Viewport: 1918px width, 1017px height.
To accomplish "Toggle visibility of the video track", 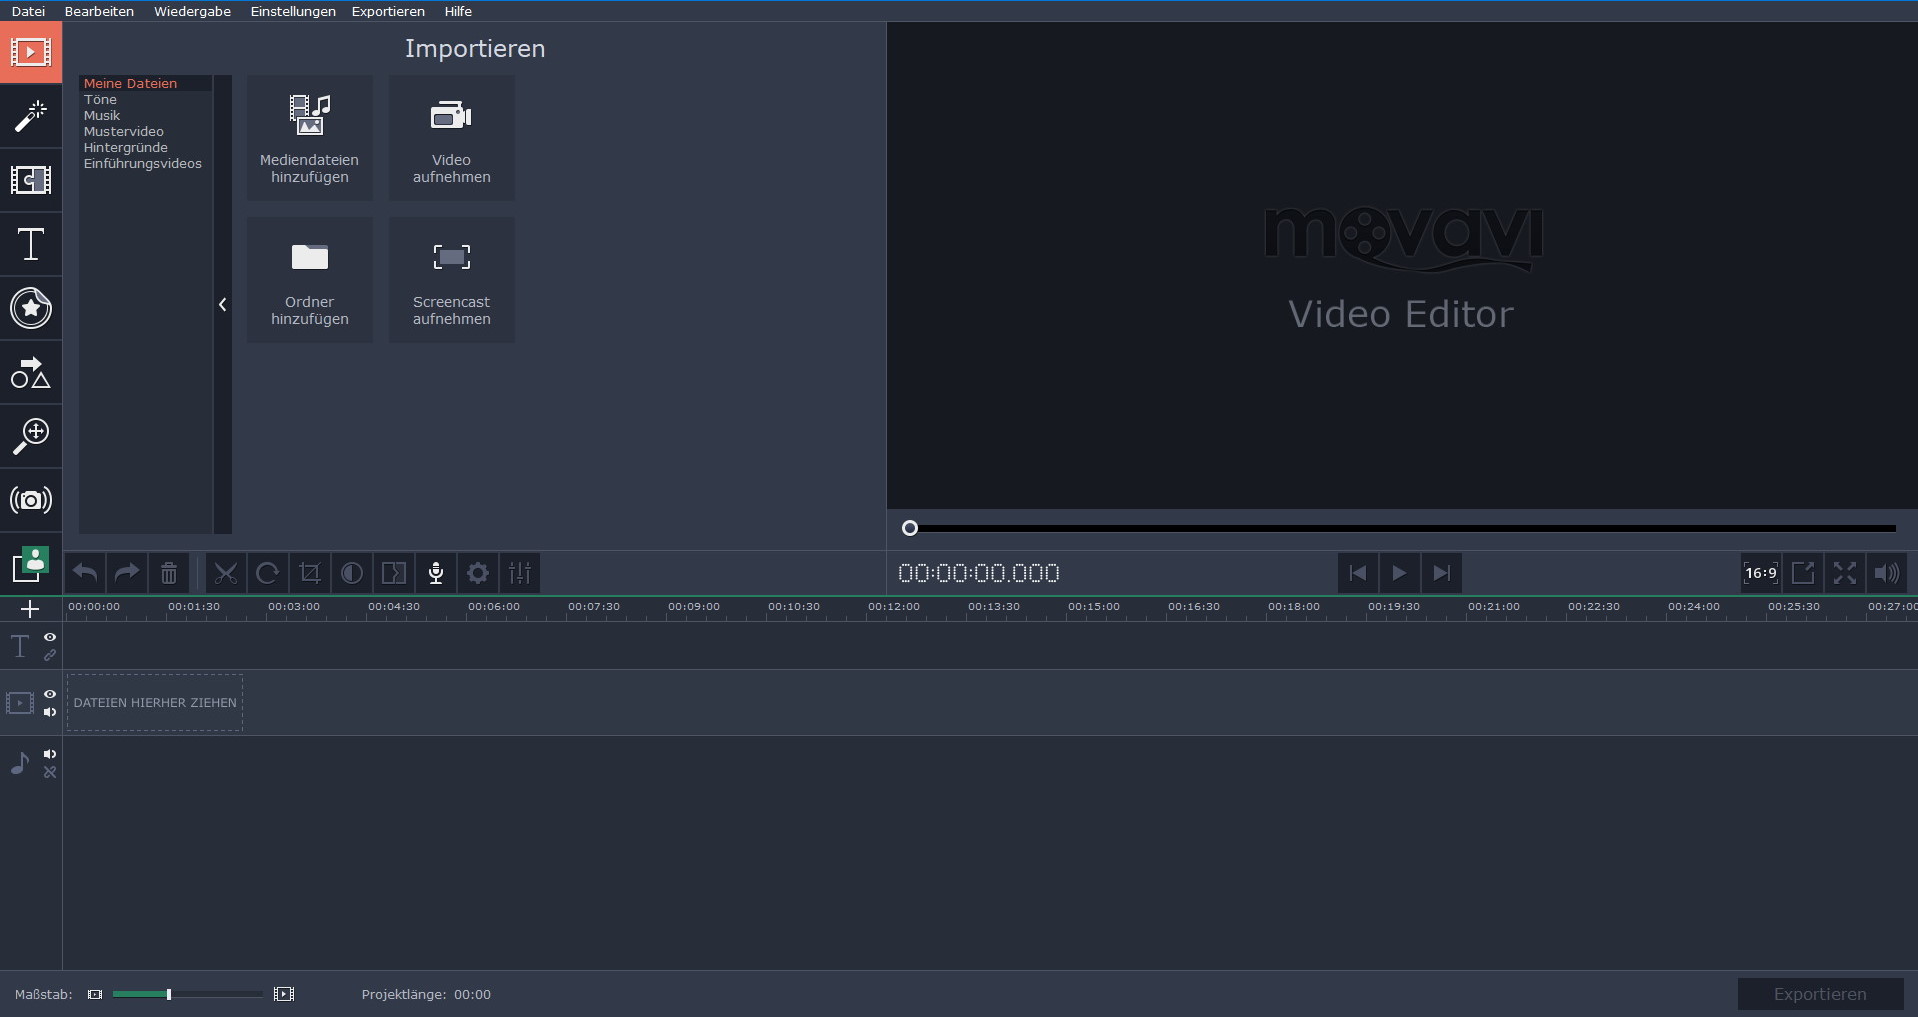I will [50, 694].
